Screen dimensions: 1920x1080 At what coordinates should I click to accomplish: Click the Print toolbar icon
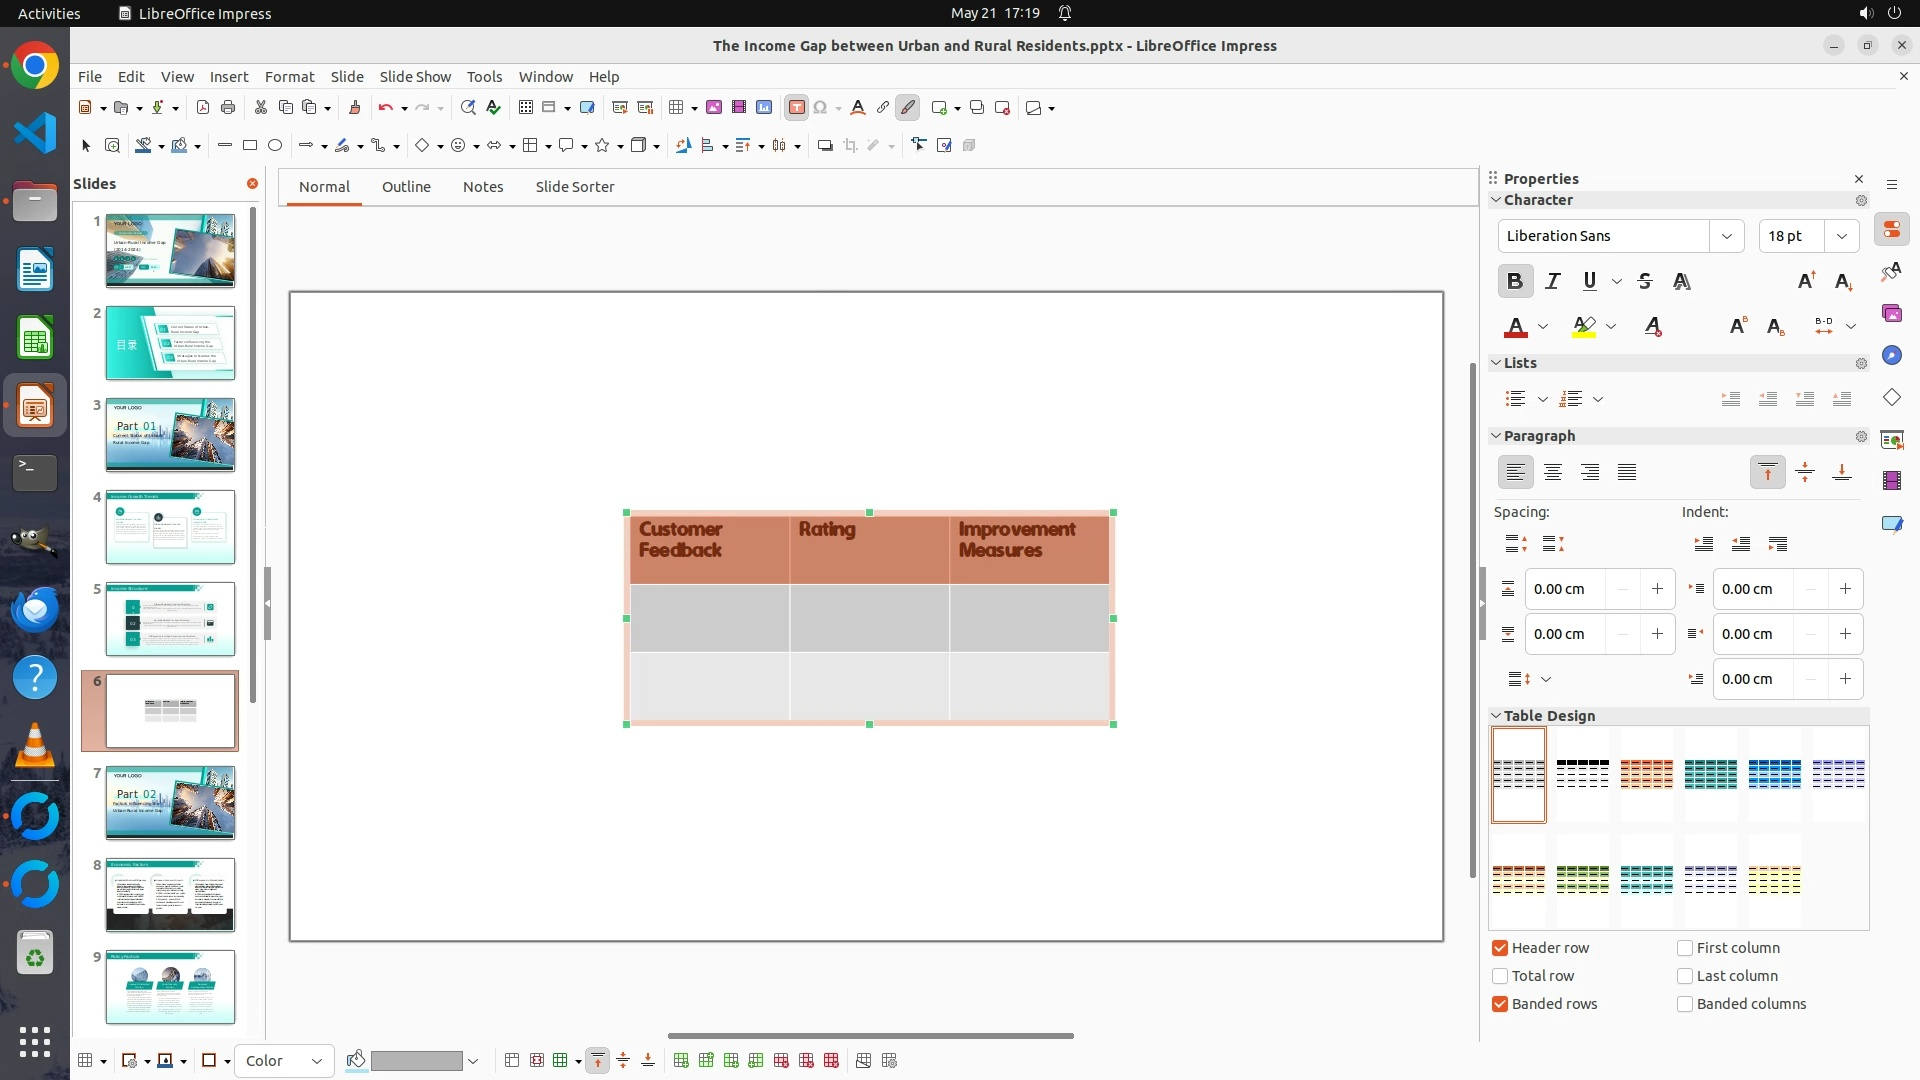[x=228, y=107]
